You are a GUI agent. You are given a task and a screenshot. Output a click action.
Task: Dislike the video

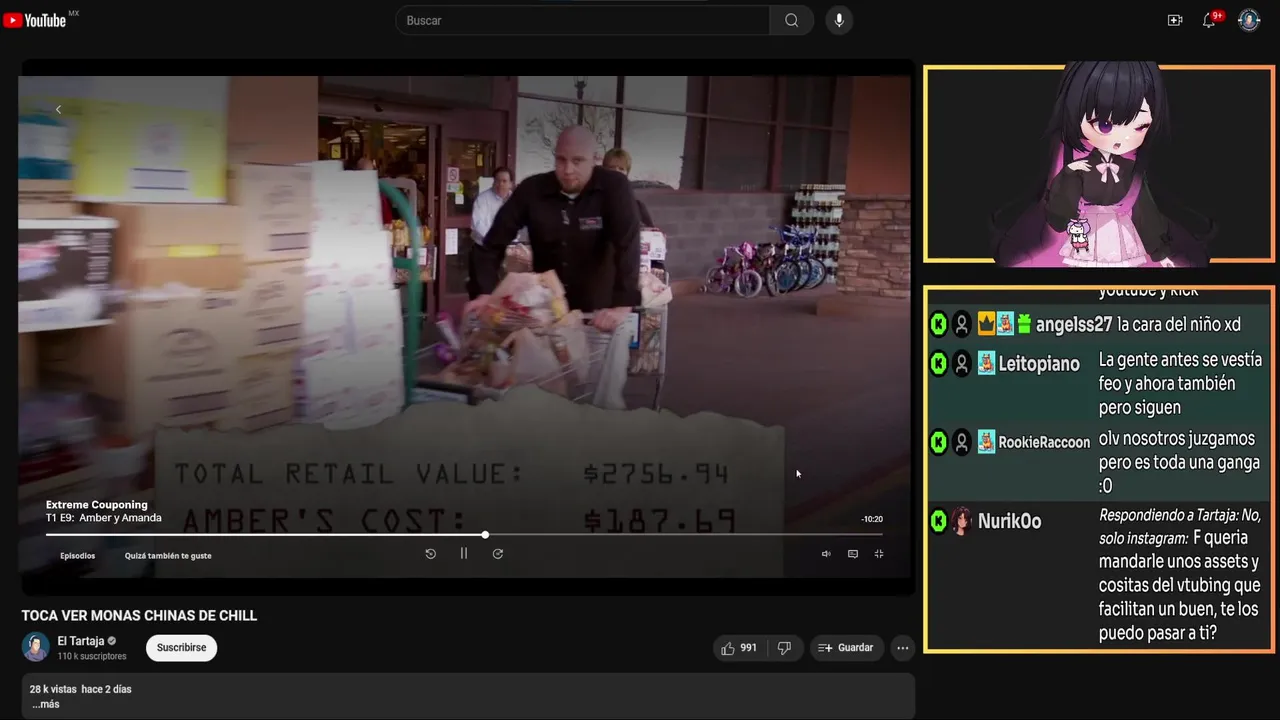click(x=784, y=648)
